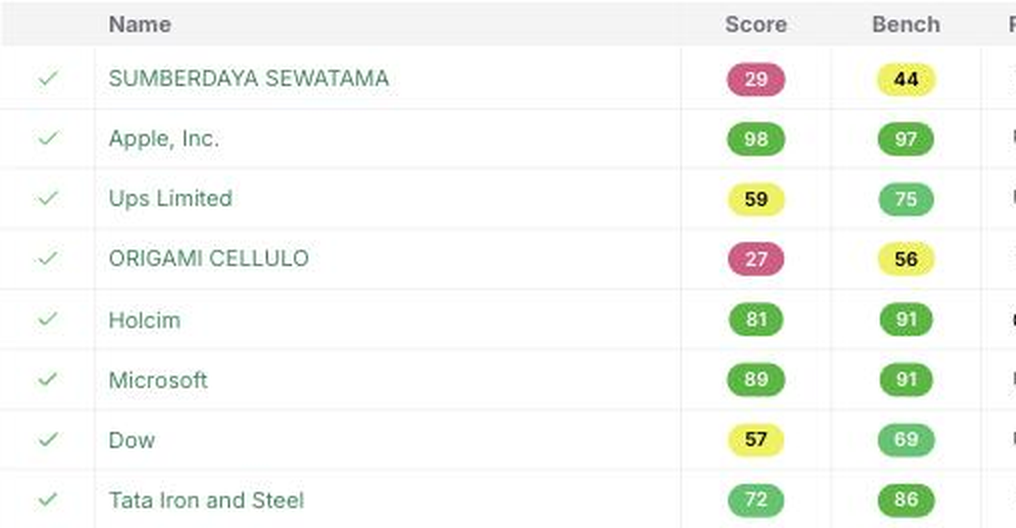The height and width of the screenshot is (528, 1016).
Task: Select the checkmark for Tata Iron and Steel
Action: 48,499
